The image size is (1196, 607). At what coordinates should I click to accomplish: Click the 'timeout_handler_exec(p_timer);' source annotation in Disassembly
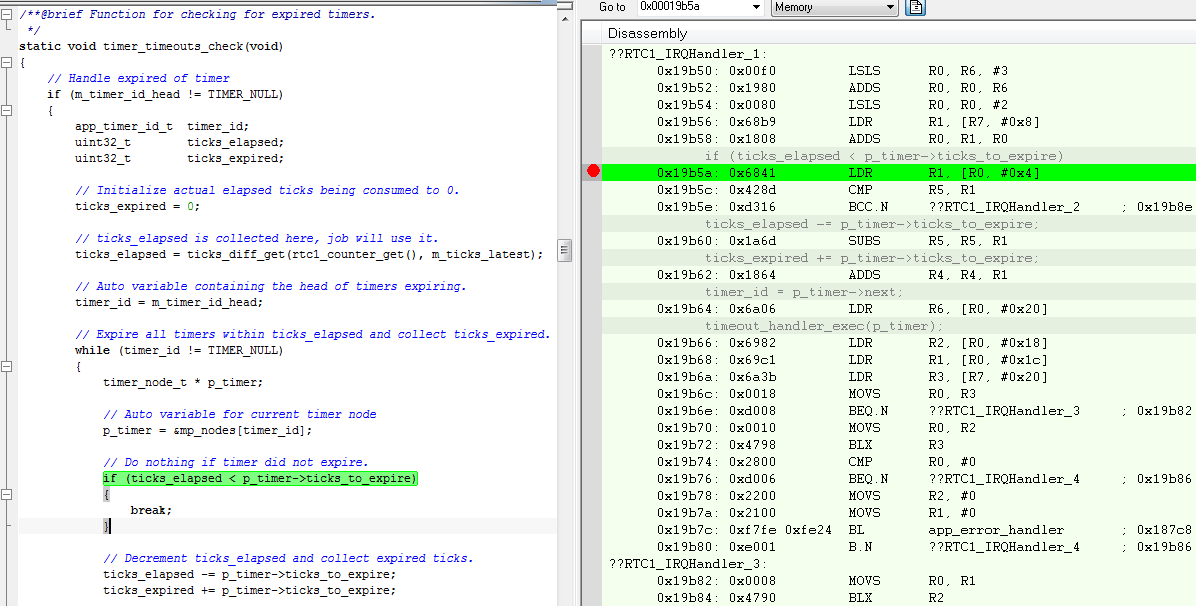point(824,326)
